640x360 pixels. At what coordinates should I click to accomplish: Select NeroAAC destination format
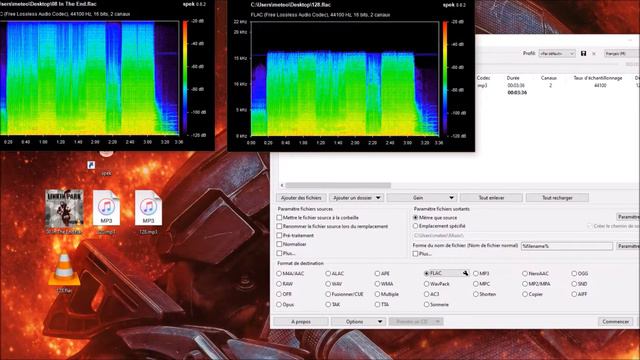[x=525, y=273]
